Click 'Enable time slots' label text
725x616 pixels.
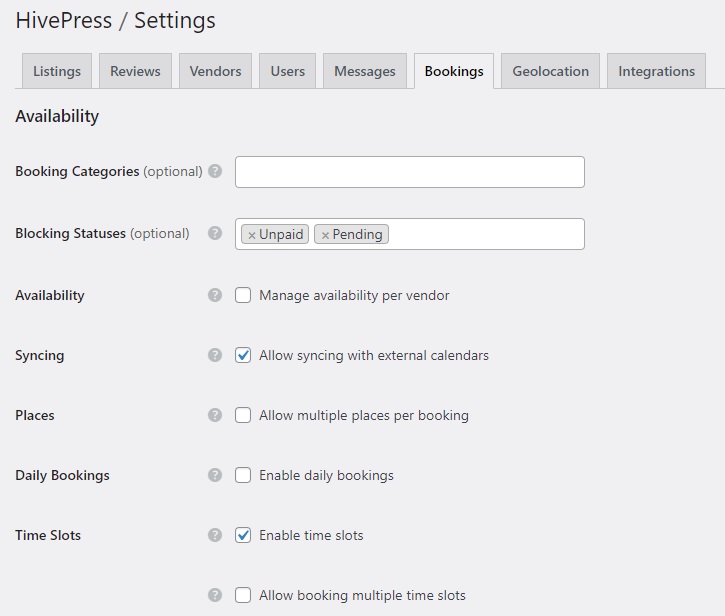coord(311,535)
